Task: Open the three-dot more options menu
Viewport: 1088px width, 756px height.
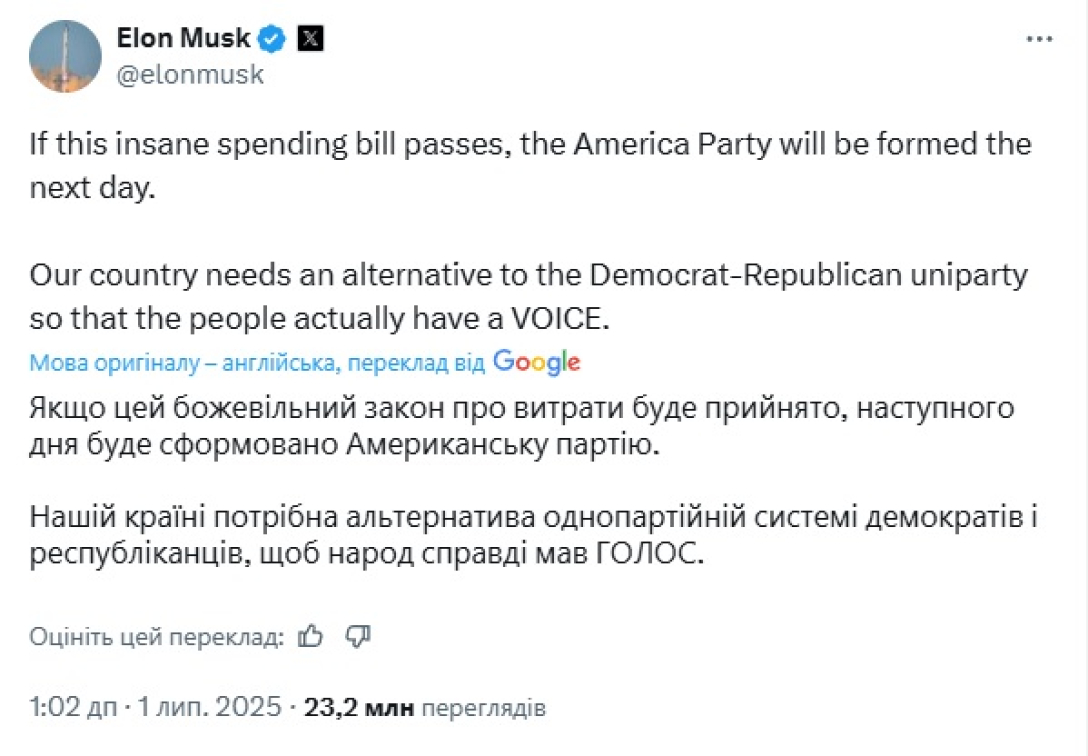Action: 1040,38
